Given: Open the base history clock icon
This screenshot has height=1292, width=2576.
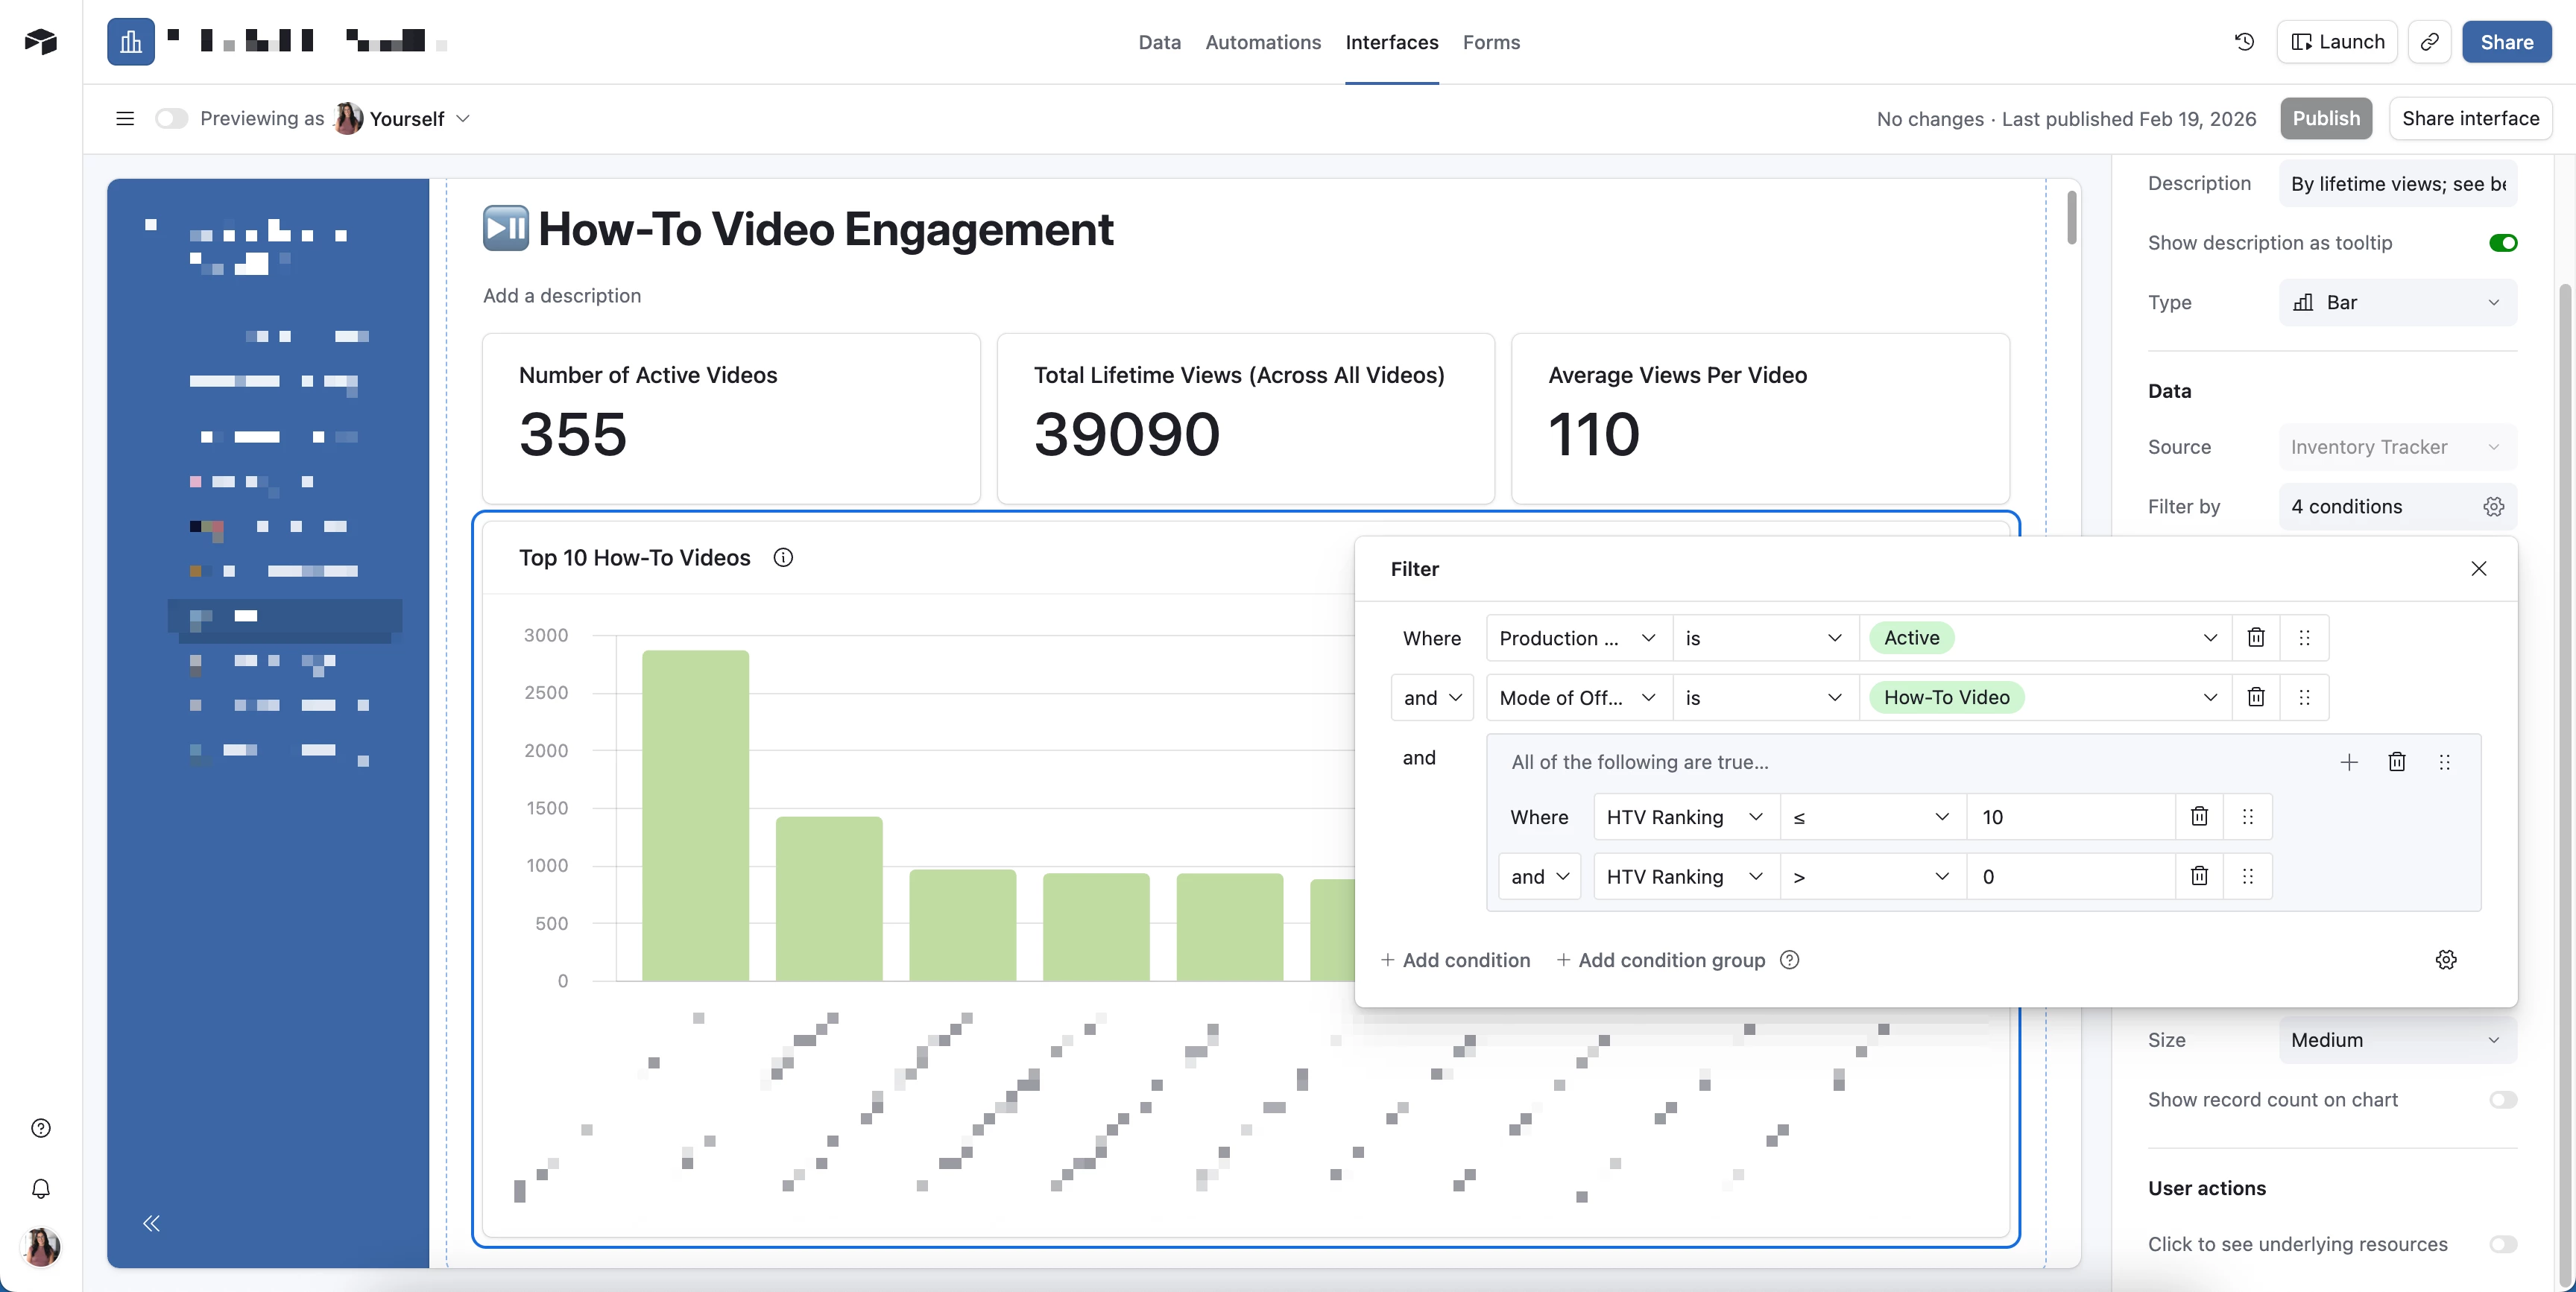Looking at the screenshot, I should (2244, 42).
